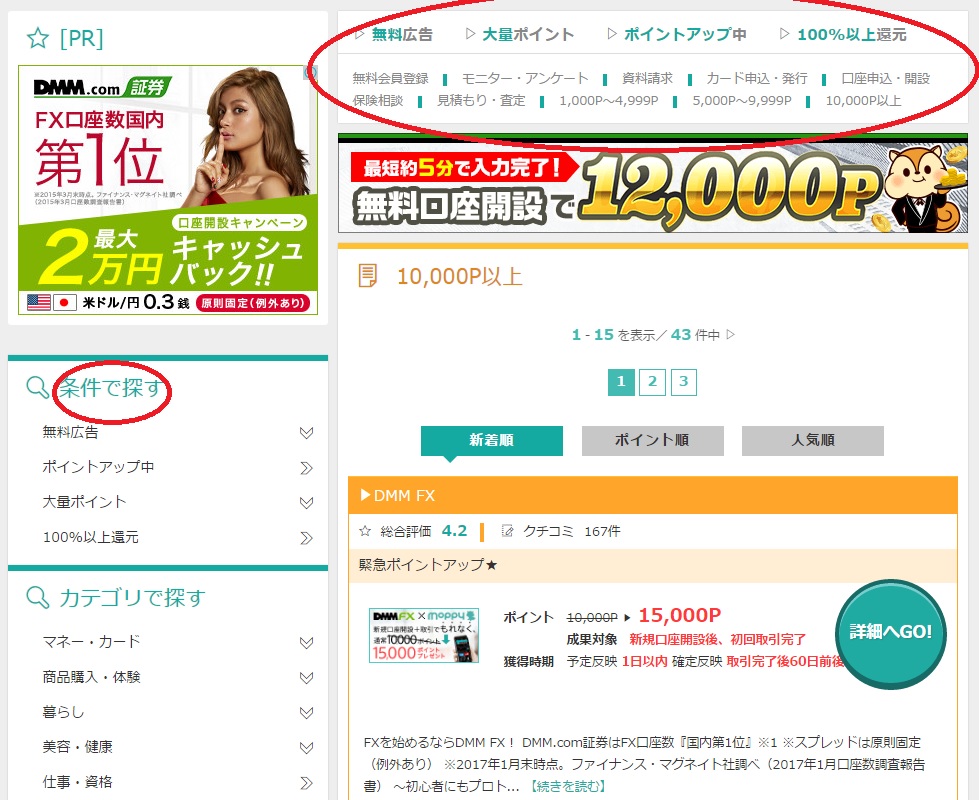The width and height of the screenshot is (979, 800).
Task: Expand the 暮らし category chevron
Action: click(307, 713)
